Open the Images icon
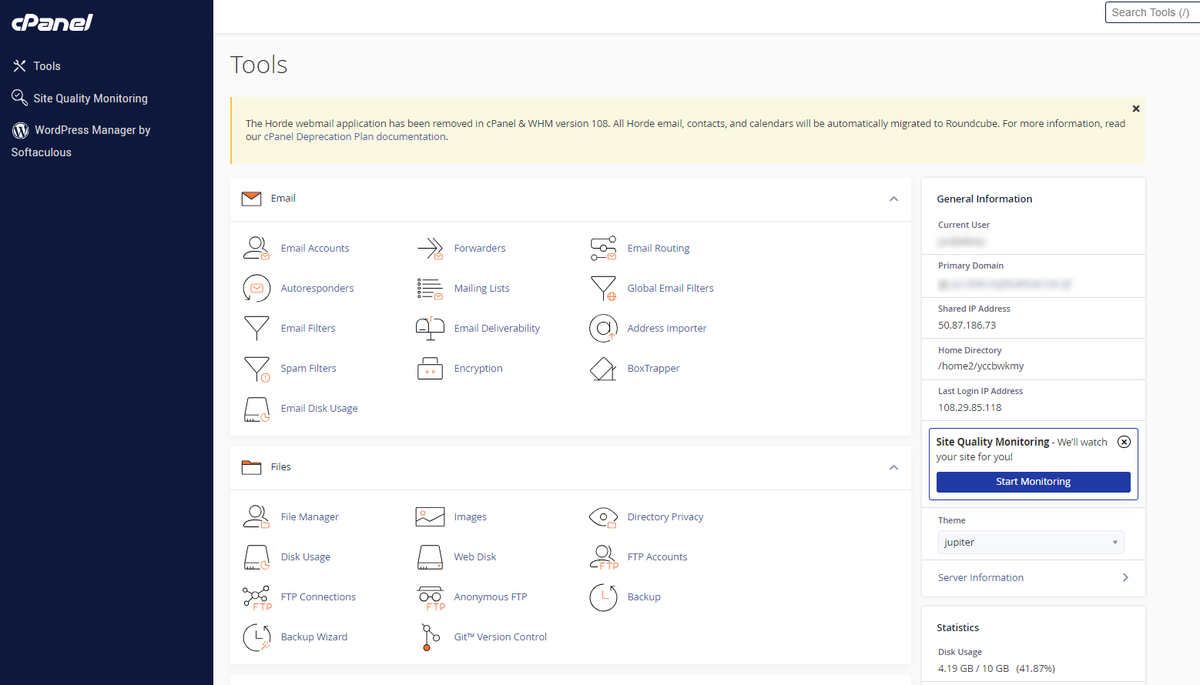Screen dimensions: 1200x685 pyautogui.click(x=430, y=517)
